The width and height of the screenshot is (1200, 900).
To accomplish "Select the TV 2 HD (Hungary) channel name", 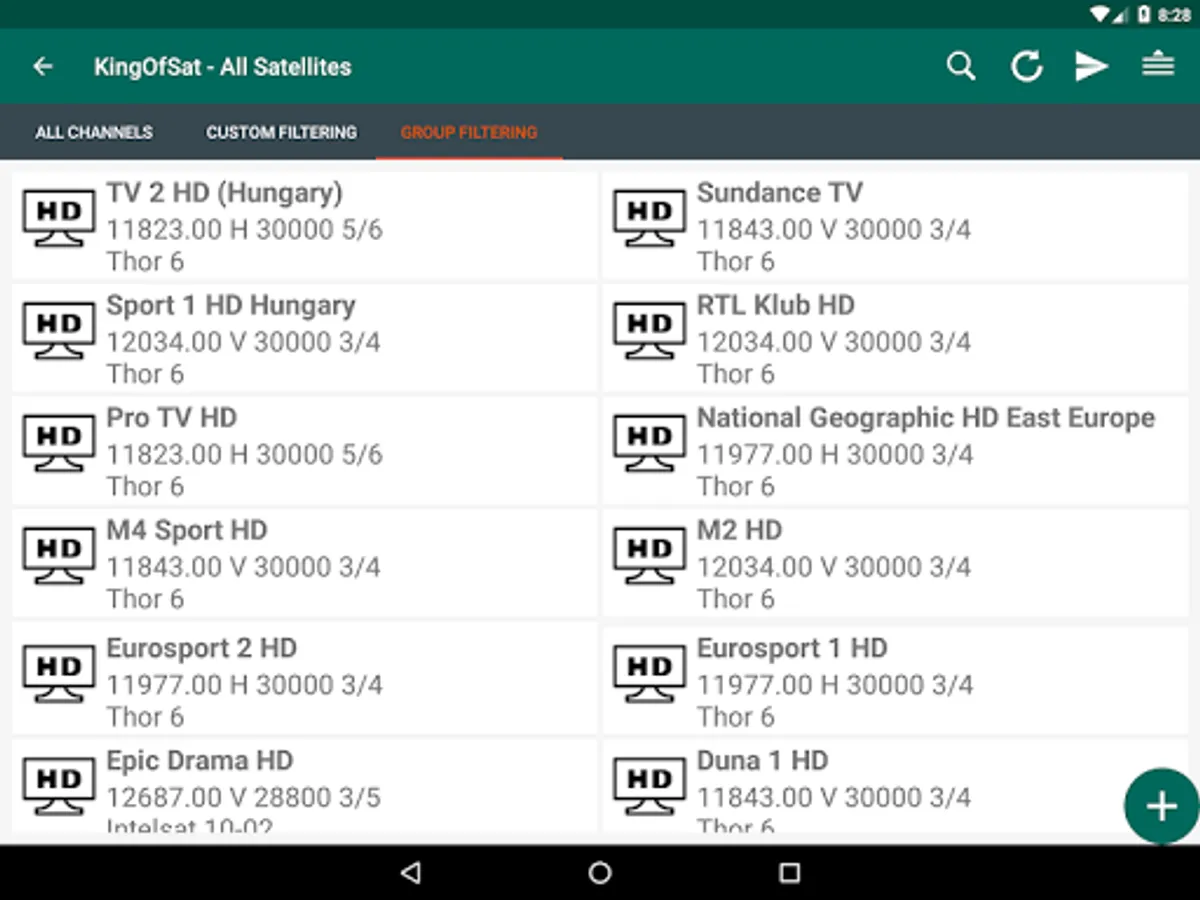I will point(225,192).
